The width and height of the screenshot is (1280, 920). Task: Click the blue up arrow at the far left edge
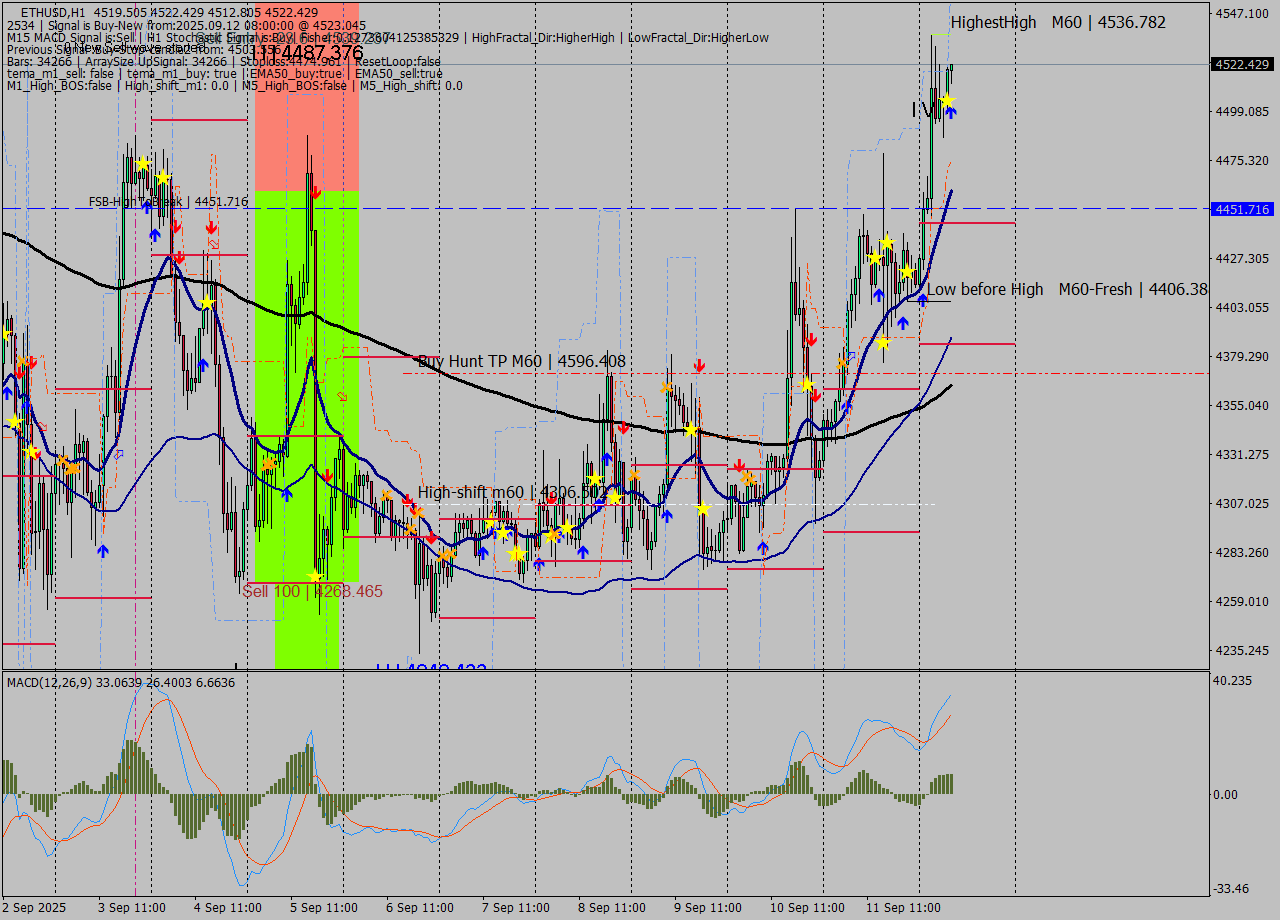point(7,392)
